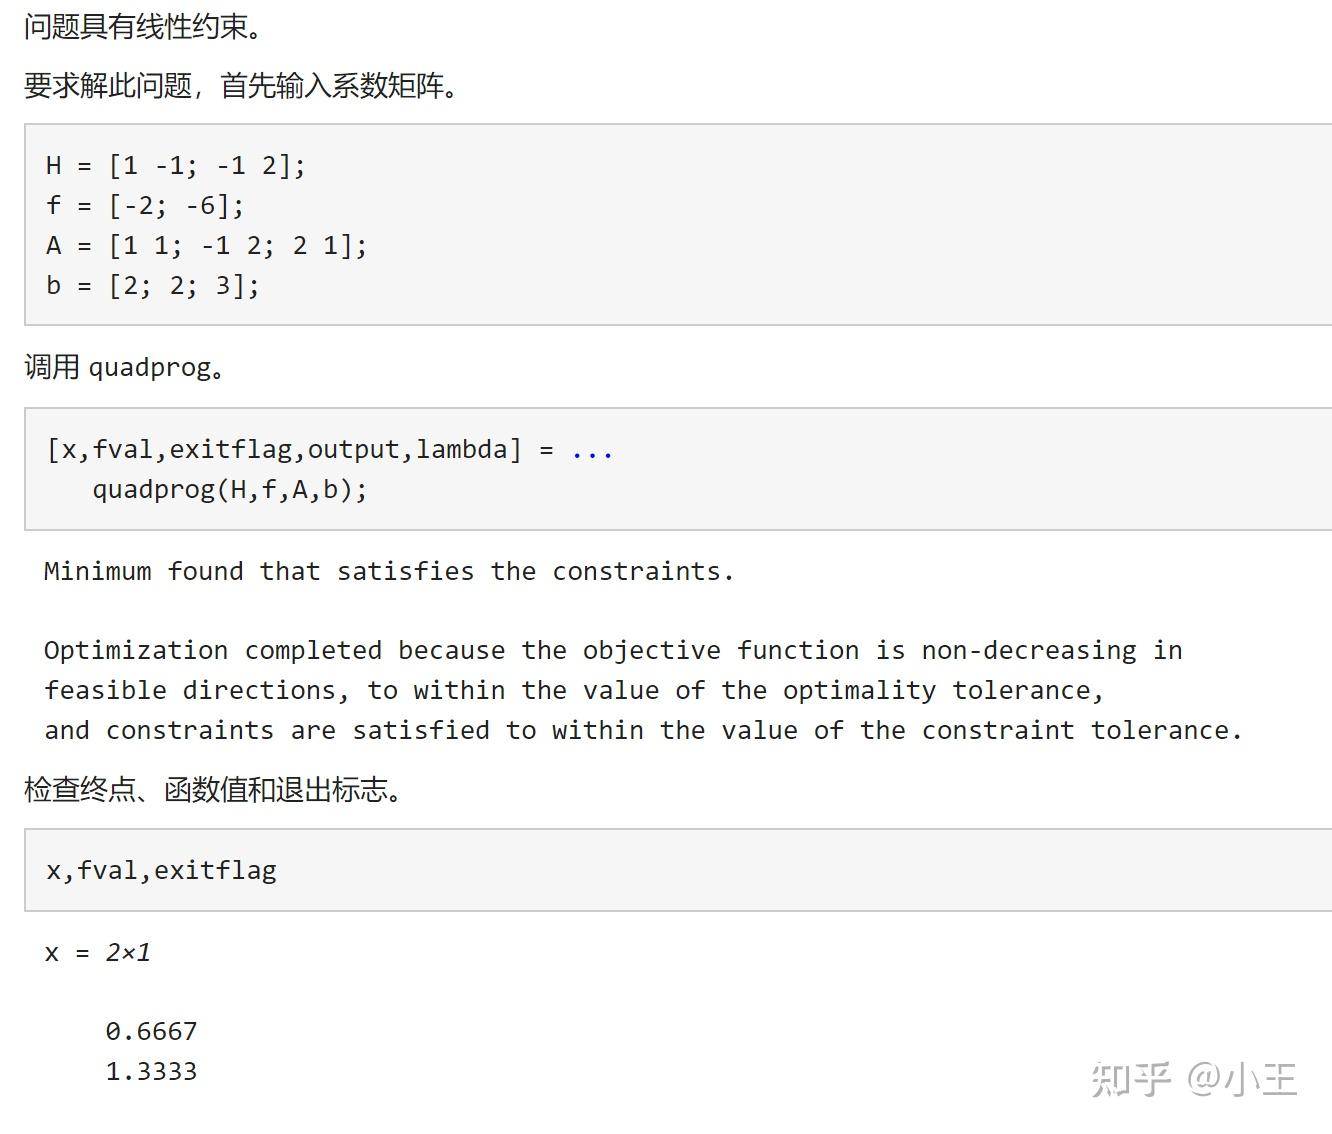The height and width of the screenshot is (1134, 1332).
Task: Click the '检查终点、函数值和退出标志。' paragraph
Action: tap(213, 790)
